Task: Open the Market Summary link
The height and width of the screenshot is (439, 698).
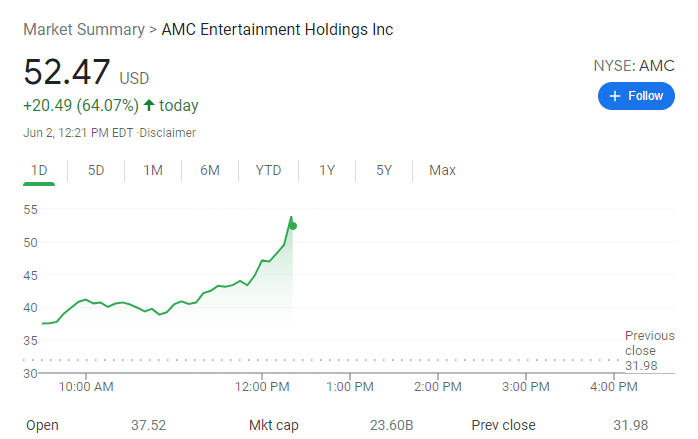Action: tap(84, 29)
